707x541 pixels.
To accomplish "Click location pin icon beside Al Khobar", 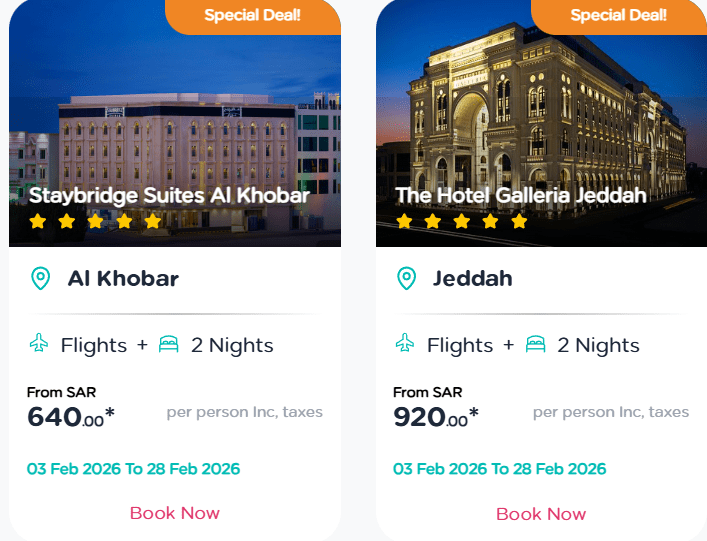I will [x=40, y=278].
